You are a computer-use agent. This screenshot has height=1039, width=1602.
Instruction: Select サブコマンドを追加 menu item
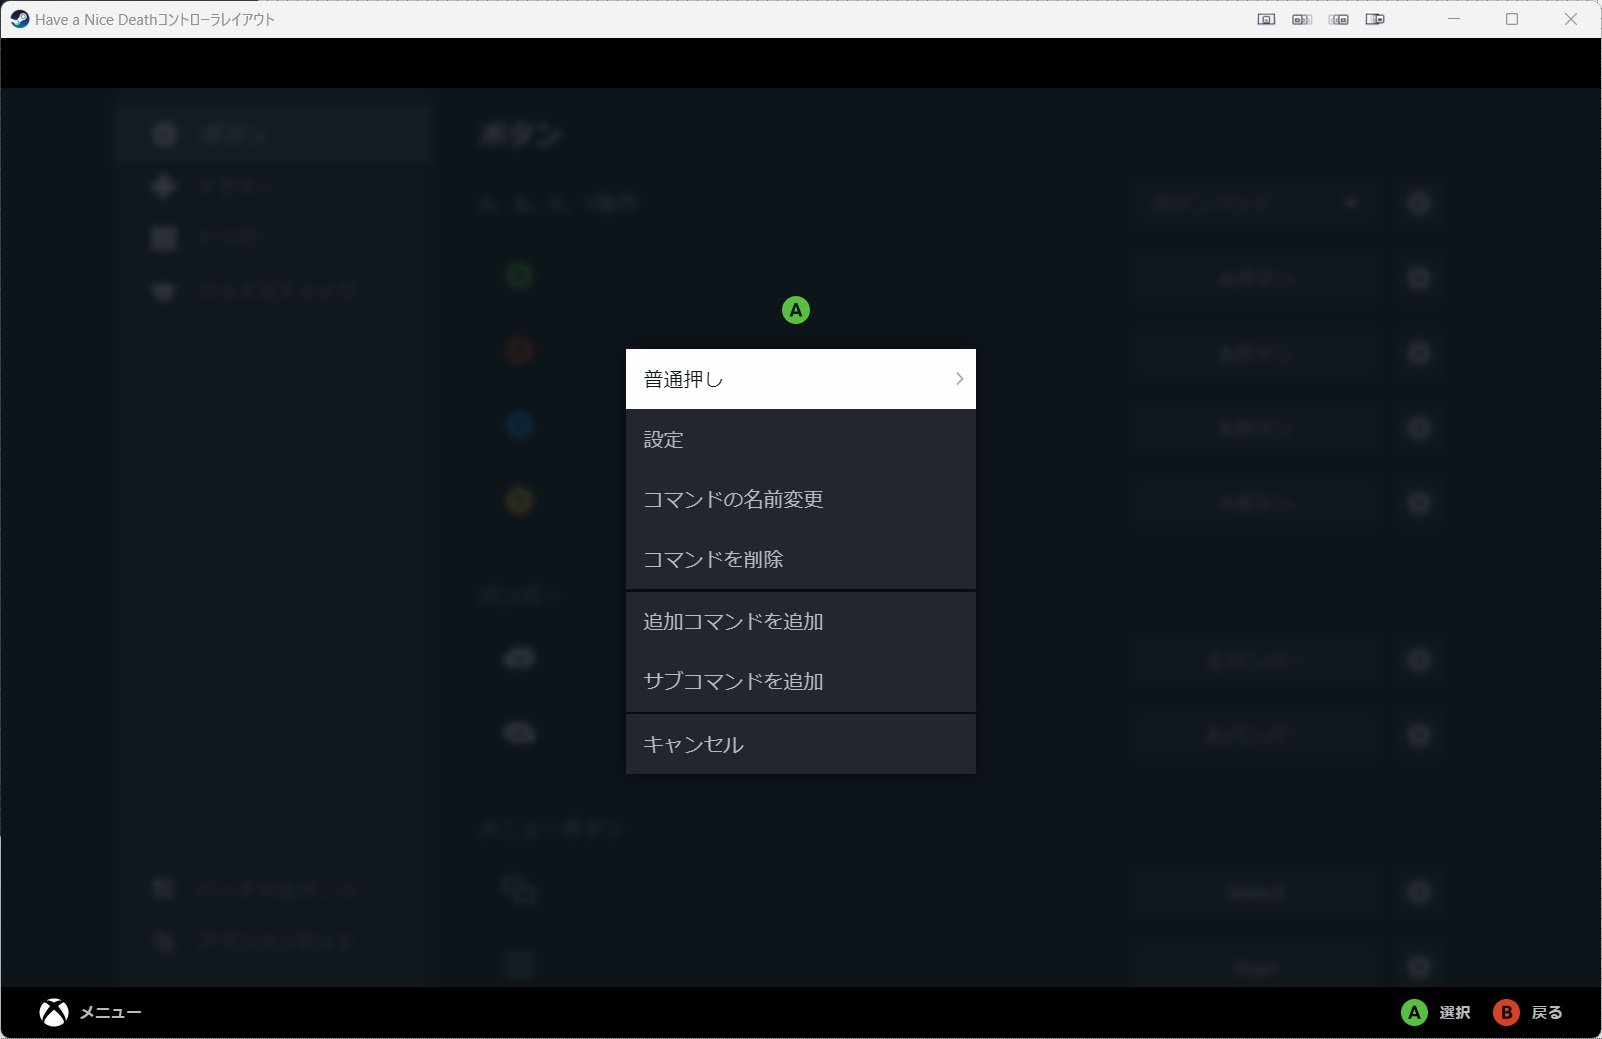point(800,681)
